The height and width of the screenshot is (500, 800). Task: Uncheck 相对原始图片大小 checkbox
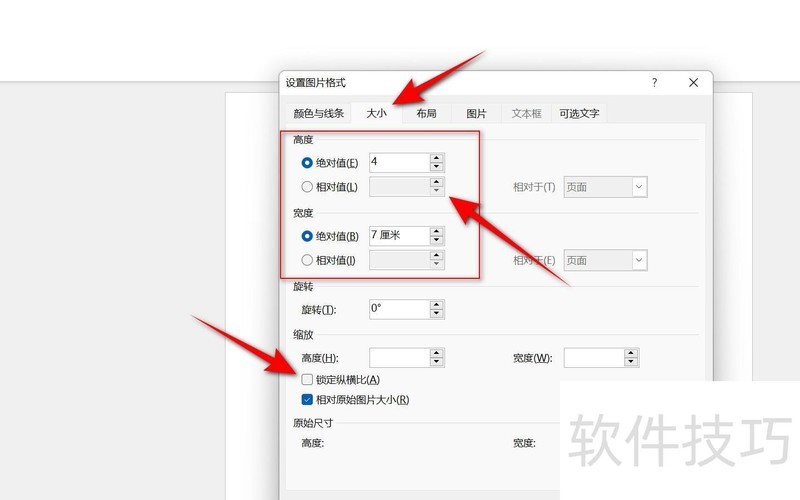click(x=307, y=400)
